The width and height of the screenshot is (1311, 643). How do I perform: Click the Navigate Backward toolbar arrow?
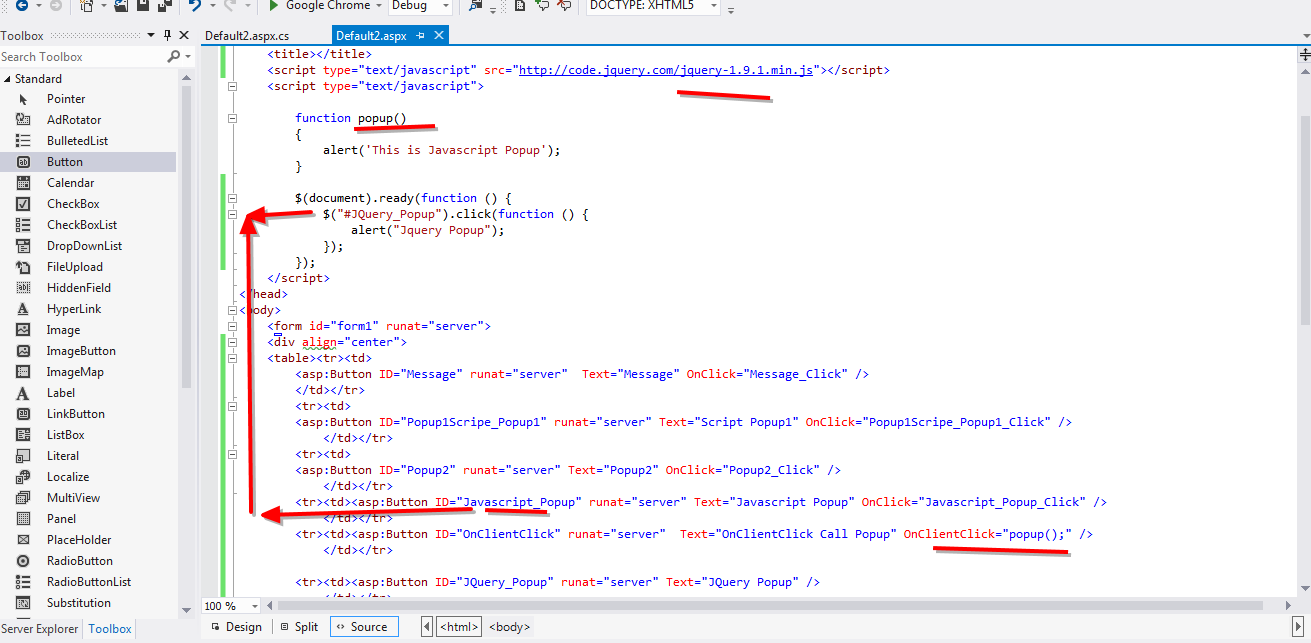[x=20, y=6]
